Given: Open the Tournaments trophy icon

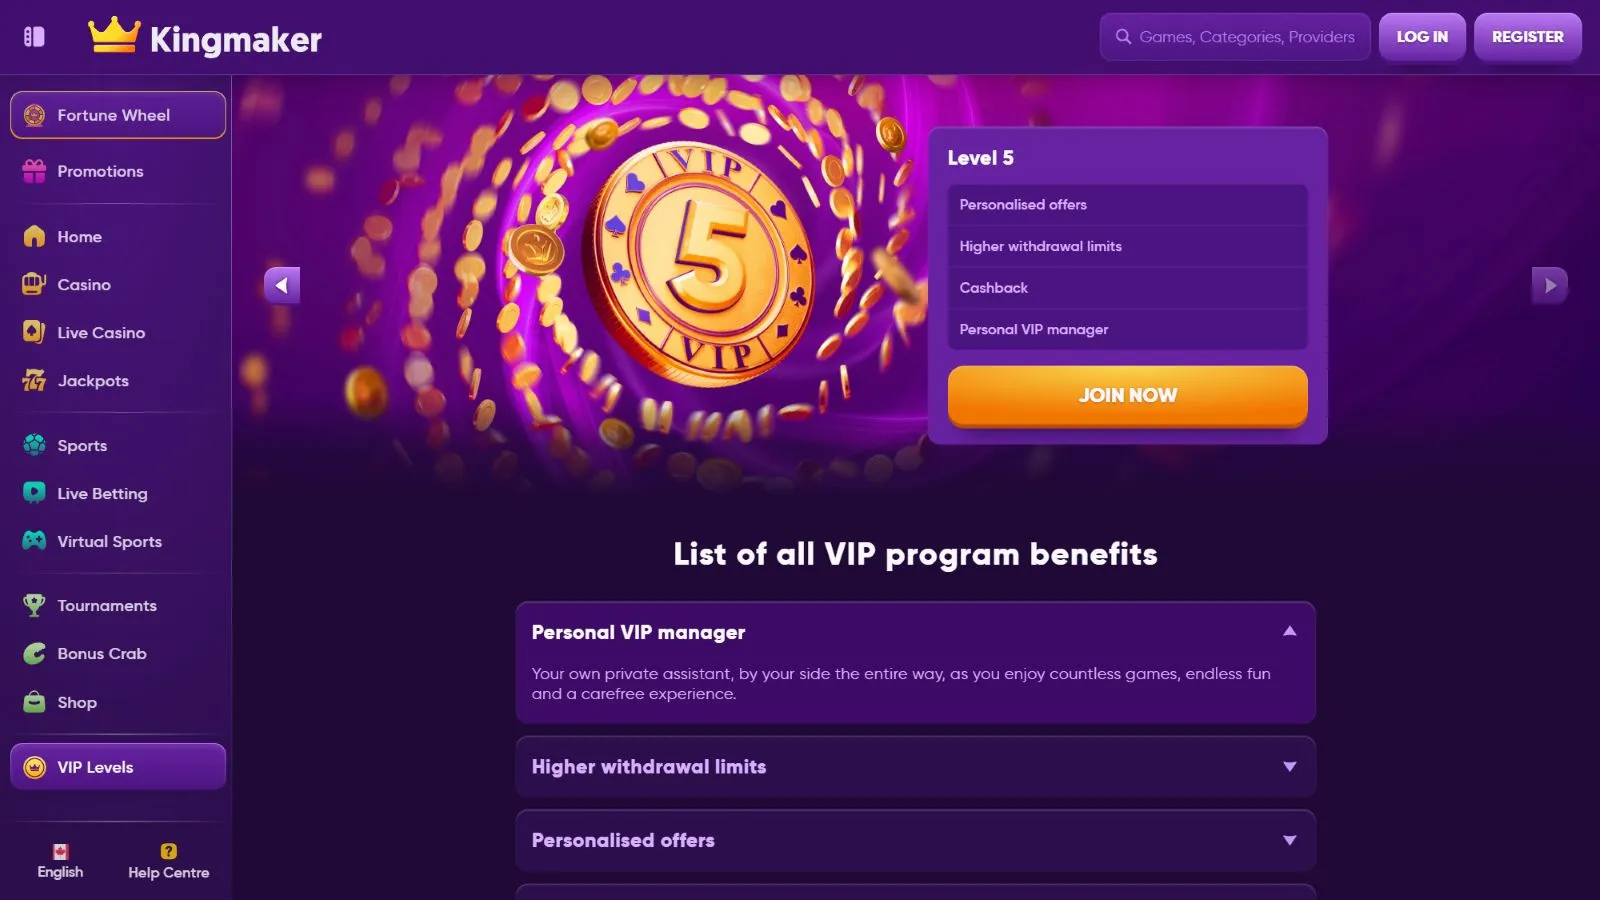Looking at the screenshot, I should (35, 605).
